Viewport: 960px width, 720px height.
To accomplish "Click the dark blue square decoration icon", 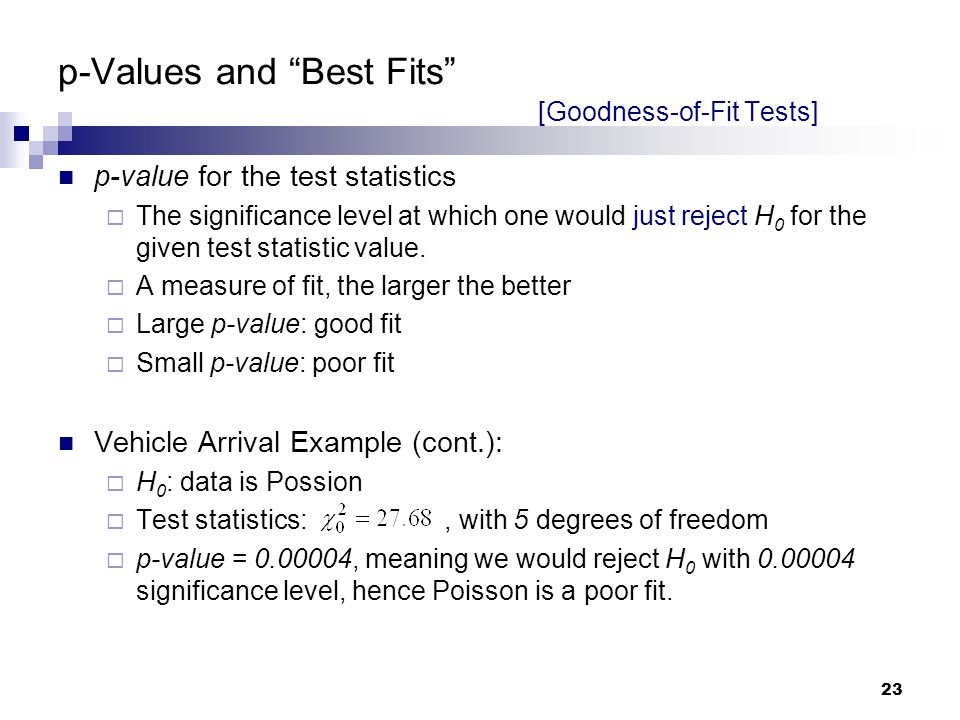I will [x=21, y=133].
